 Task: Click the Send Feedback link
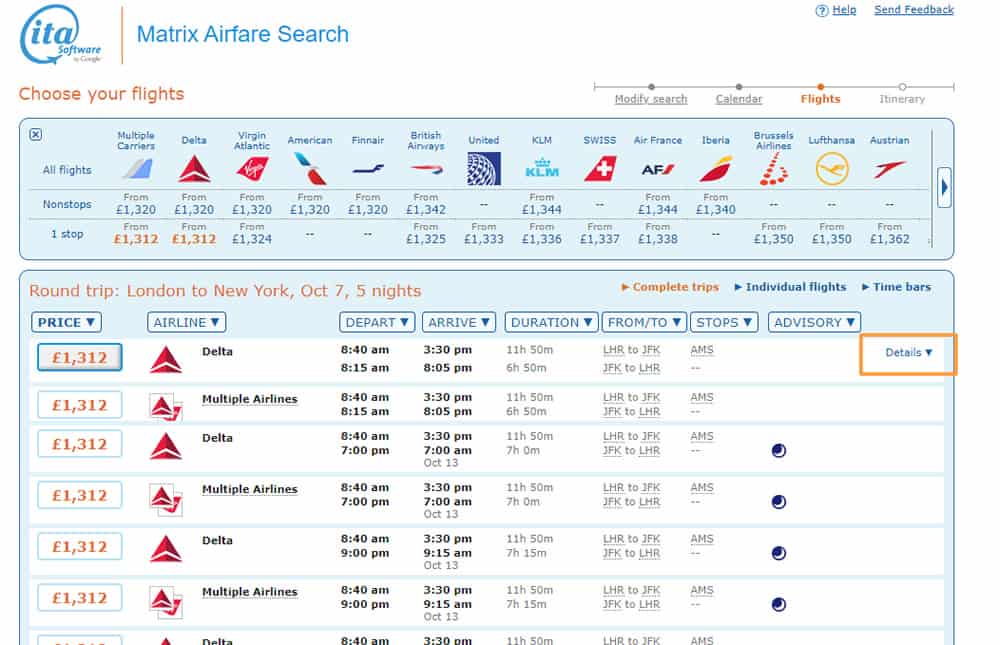(x=914, y=10)
